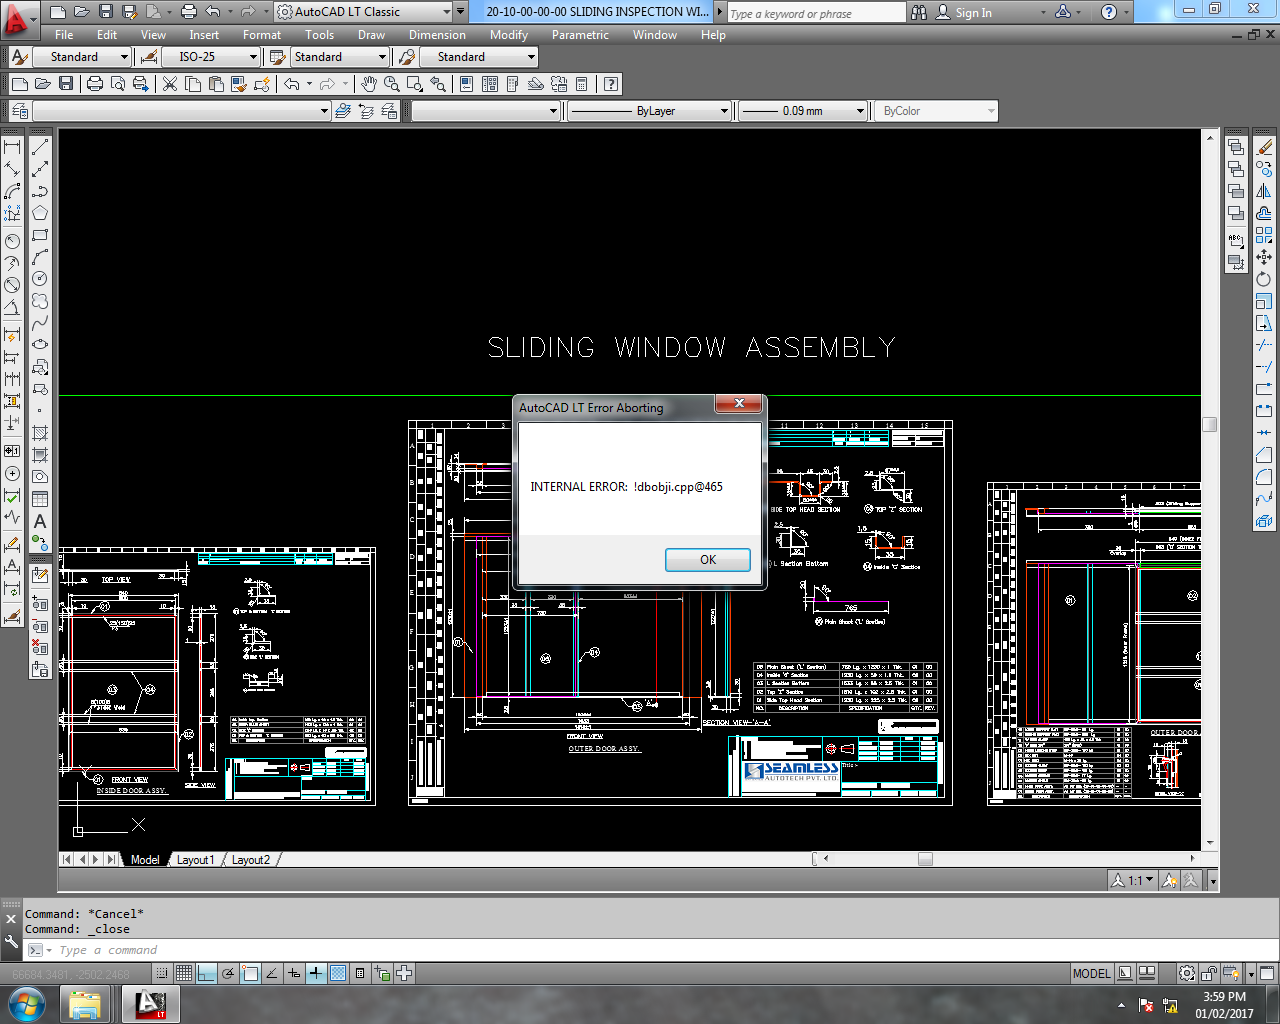Image resolution: width=1280 pixels, height=1024 pixels.
Task: Open Plot Preview from Standard toolbar
Action: (118, 84)
